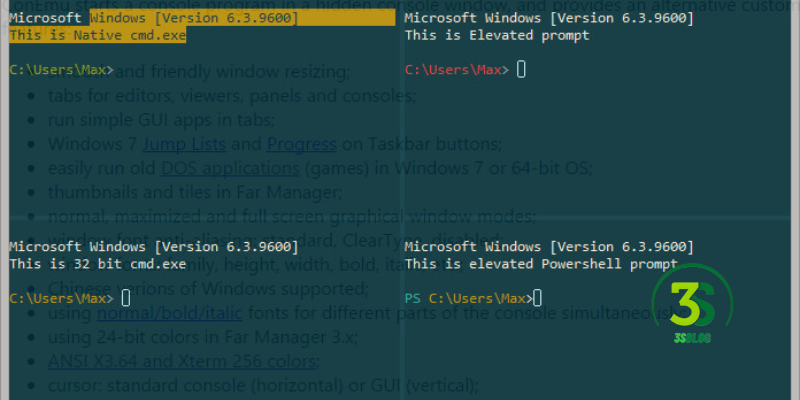Open ANSI X3.64 and Xterm 256 colors link
This screenshot has height=400, width=800.
[184, 361]
